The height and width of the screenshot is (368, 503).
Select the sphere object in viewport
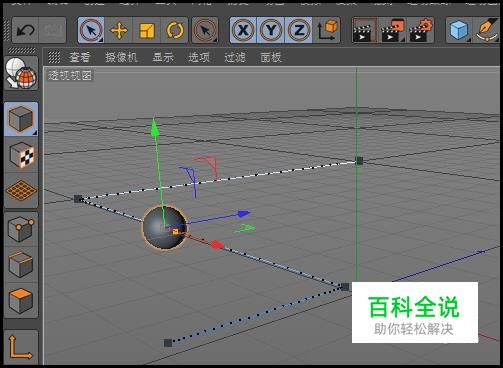pyautogui.click(x=164, y=228)
